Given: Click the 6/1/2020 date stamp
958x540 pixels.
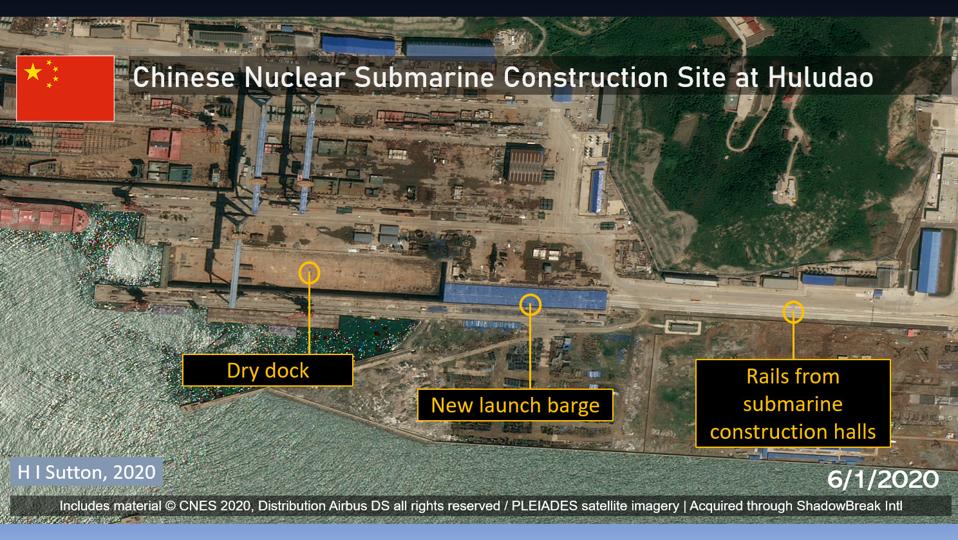Looking at the screenshot, I should pyautogui.click(x=883, y=479).
